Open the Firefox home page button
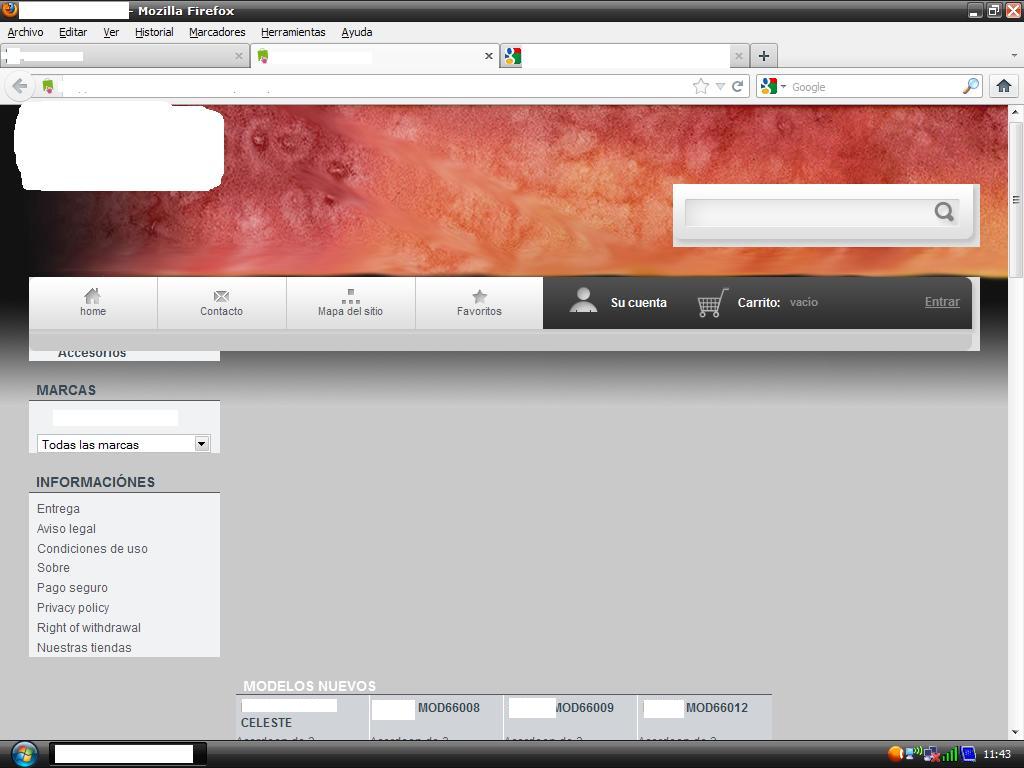The image size is (1024, 768). click(x=1004, y=86)
